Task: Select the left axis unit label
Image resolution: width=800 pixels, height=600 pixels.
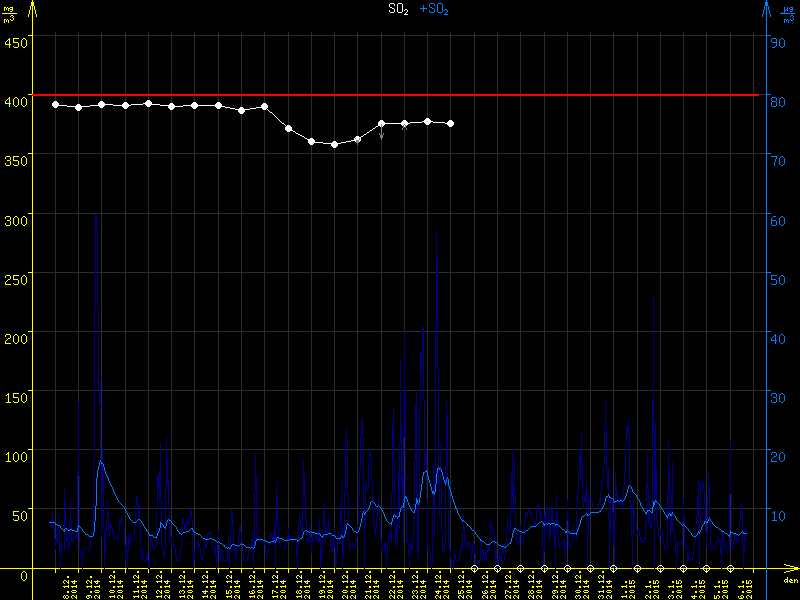Action: pyautogui.click(x=11, y=13)
